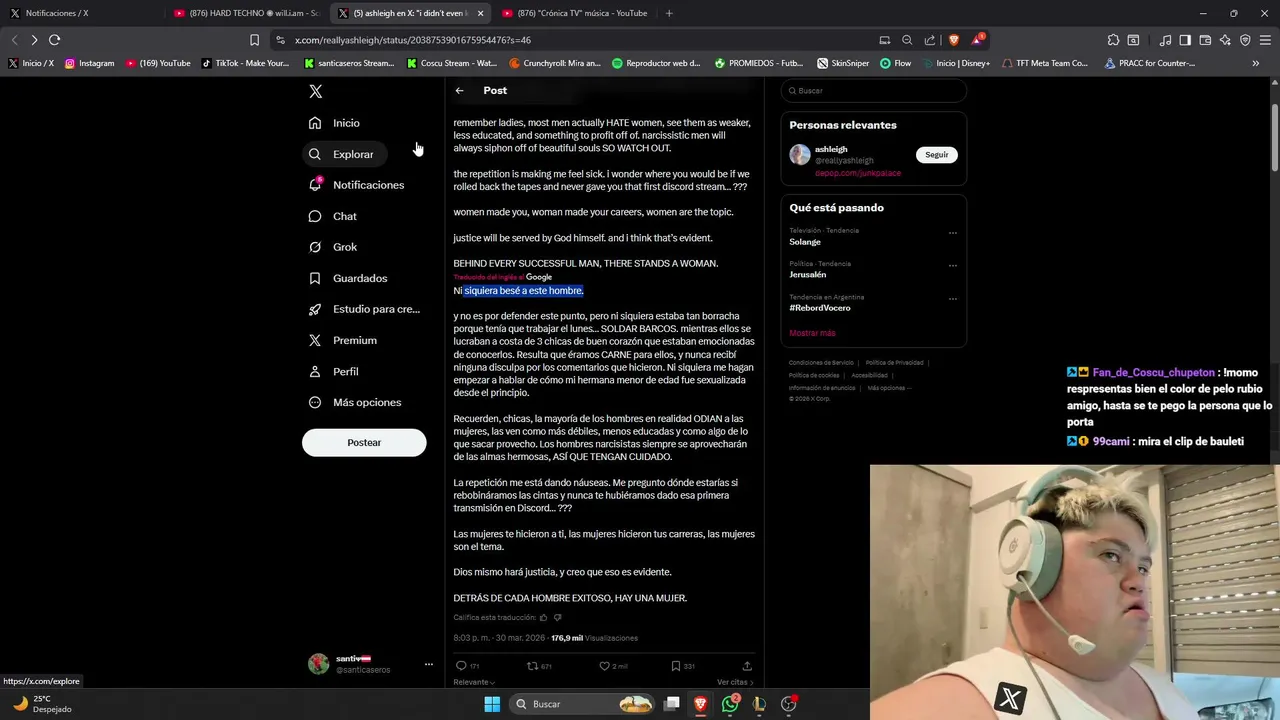Open Chat in X sidebar

click(x=332, y=216)
